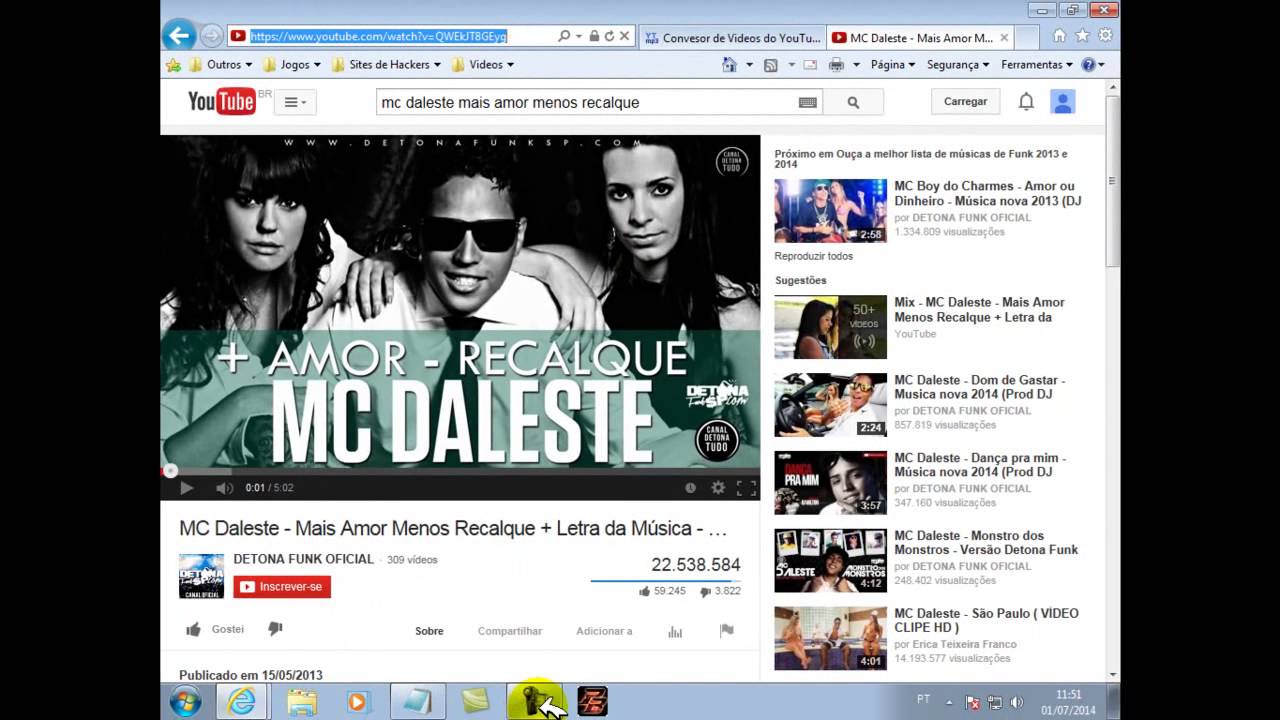
Task: Open the browser Home icon
Action: tap(1059, 36)
